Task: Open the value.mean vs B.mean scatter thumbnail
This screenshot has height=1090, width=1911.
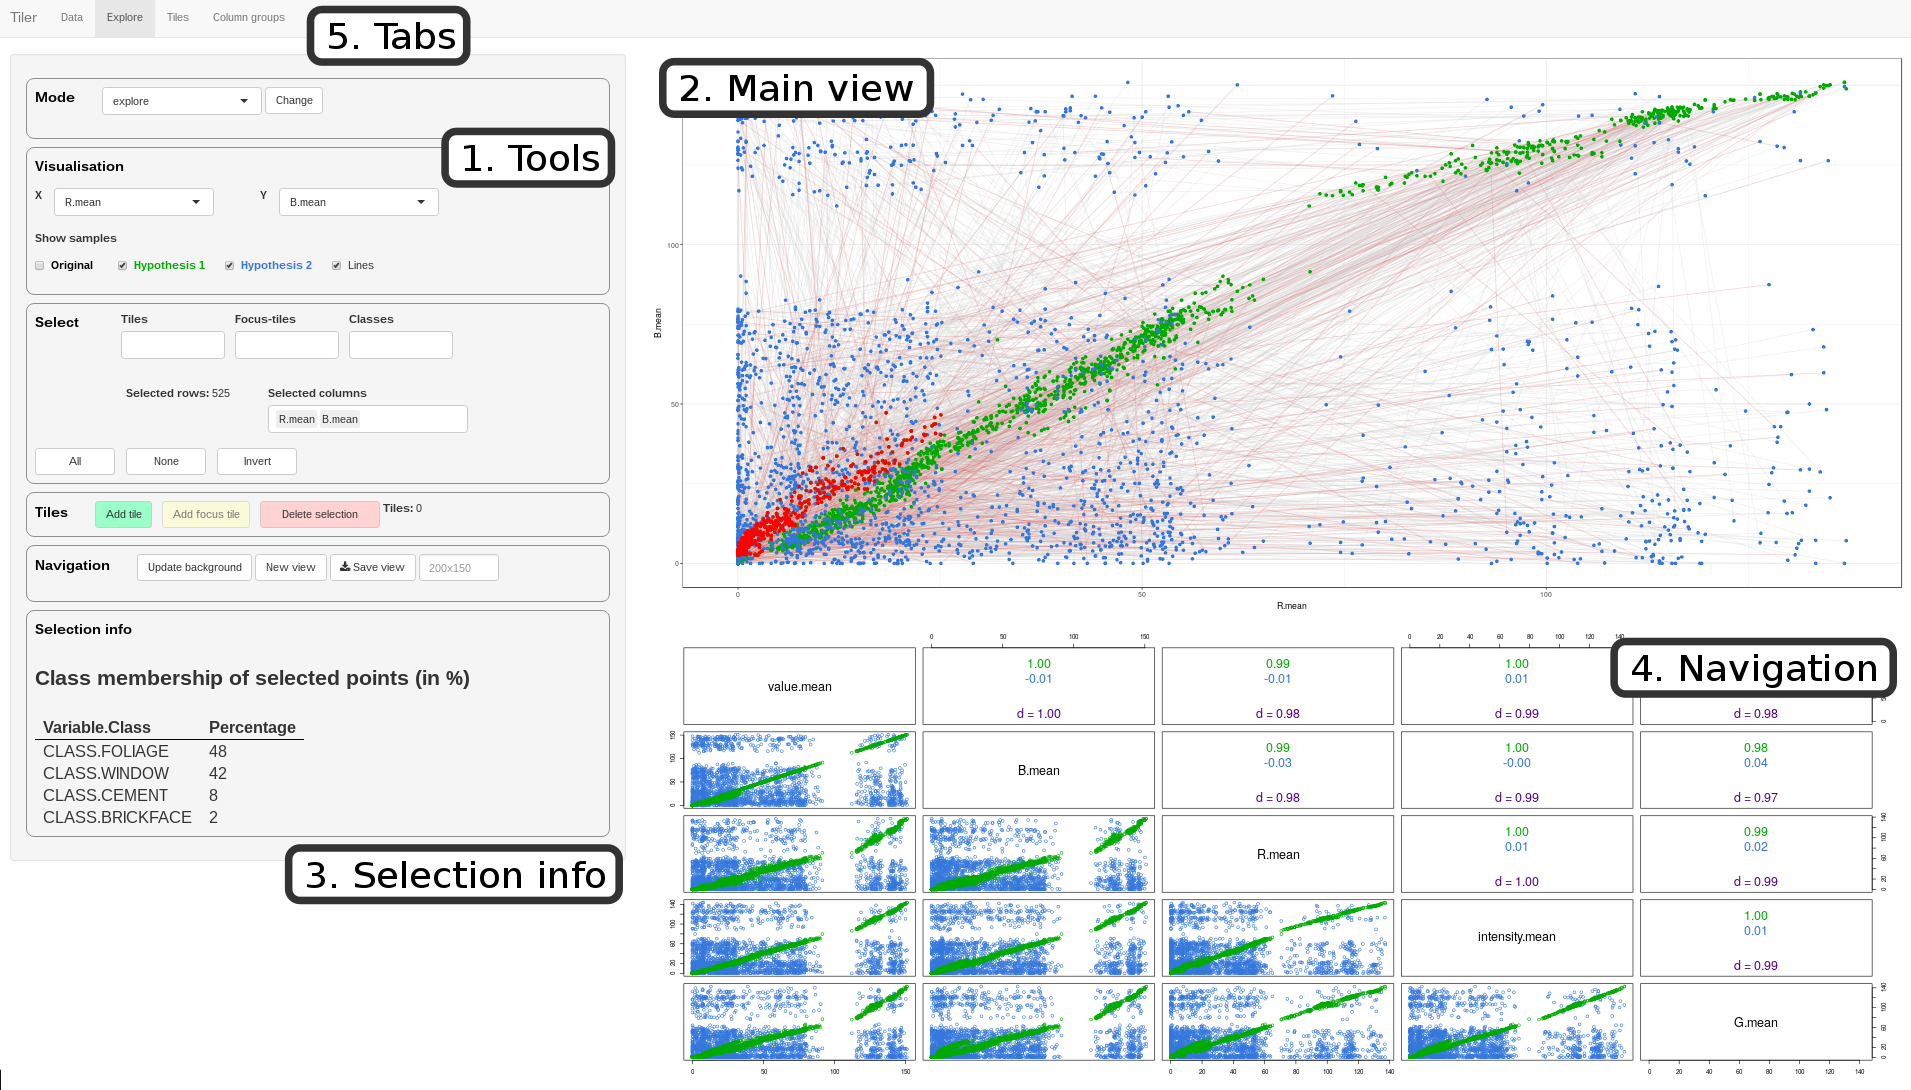Action: point(799,770)
